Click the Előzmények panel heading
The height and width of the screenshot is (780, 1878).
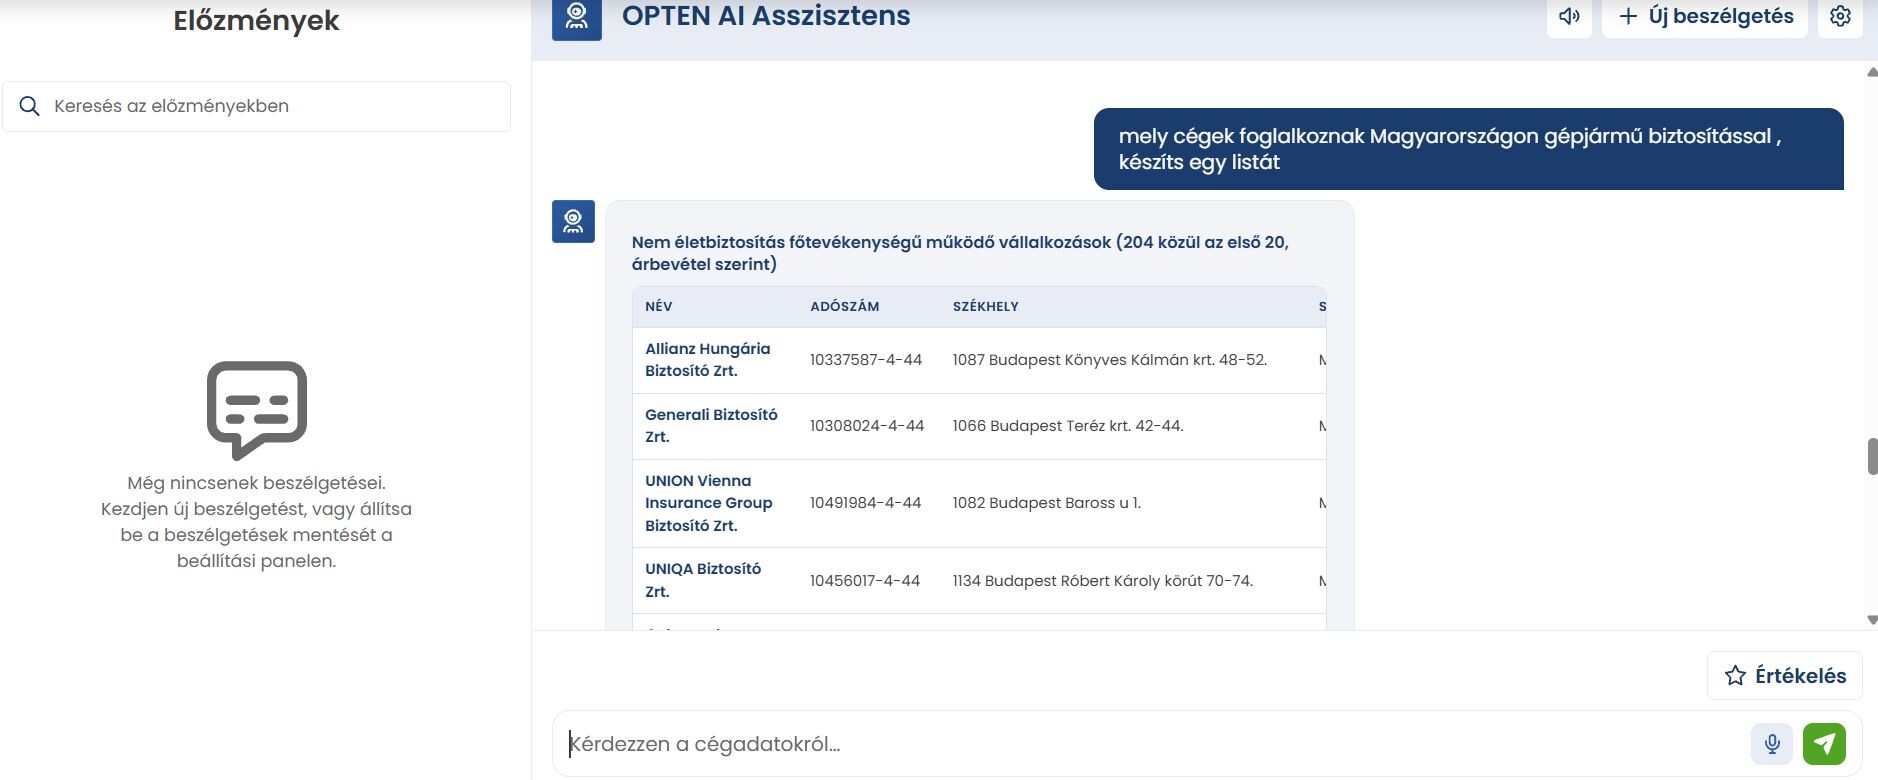pos(256,20)
